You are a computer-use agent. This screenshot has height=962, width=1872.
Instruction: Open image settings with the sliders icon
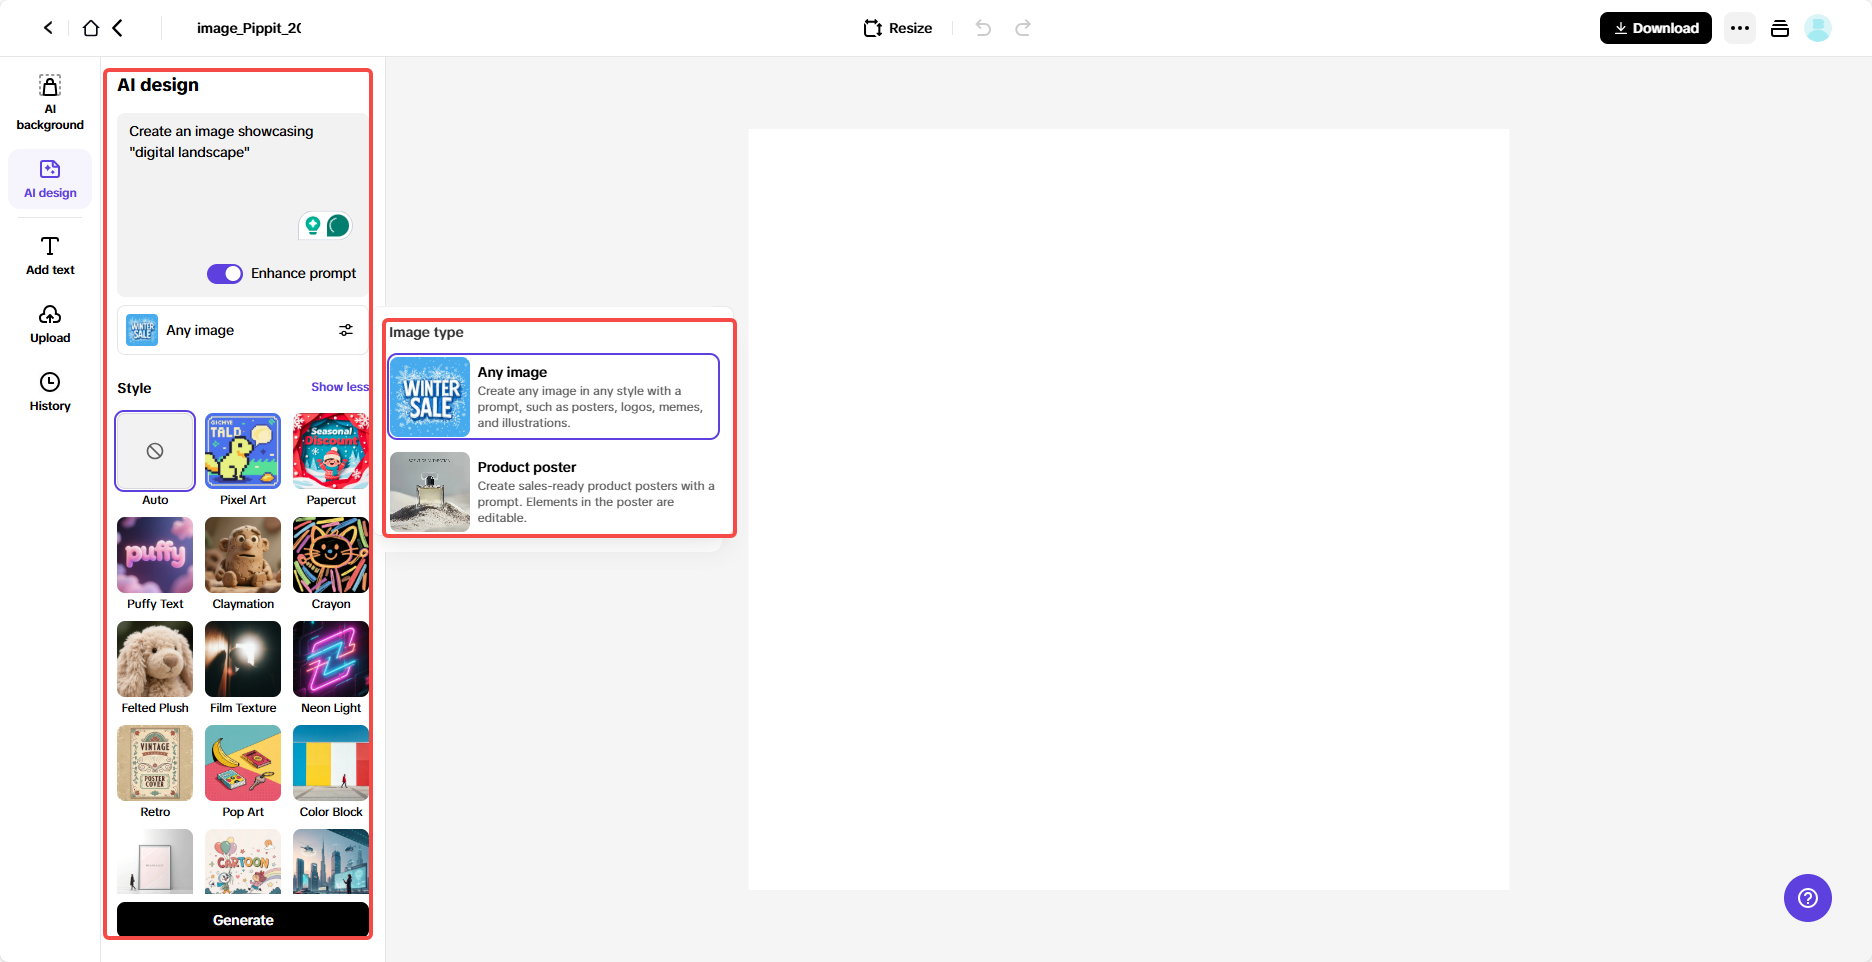346,329
